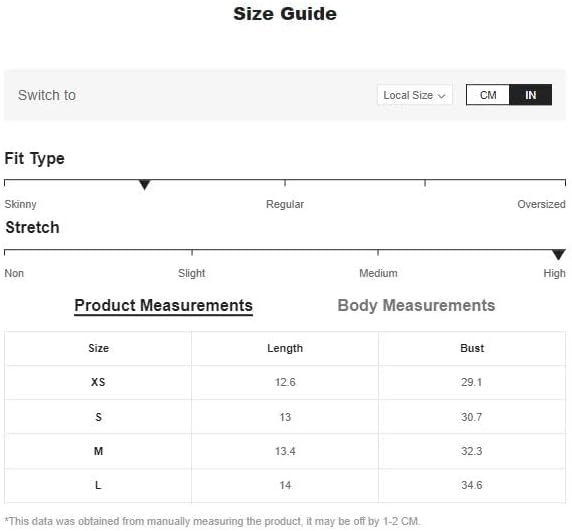Click the Length column header
This screenshot has width=572, height=531.
click(x=285, y=348)
